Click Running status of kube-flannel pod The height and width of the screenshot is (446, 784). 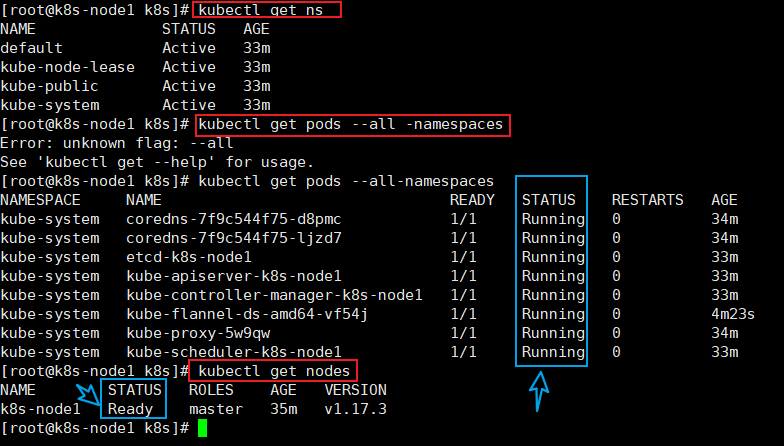[x=553, y=314]
